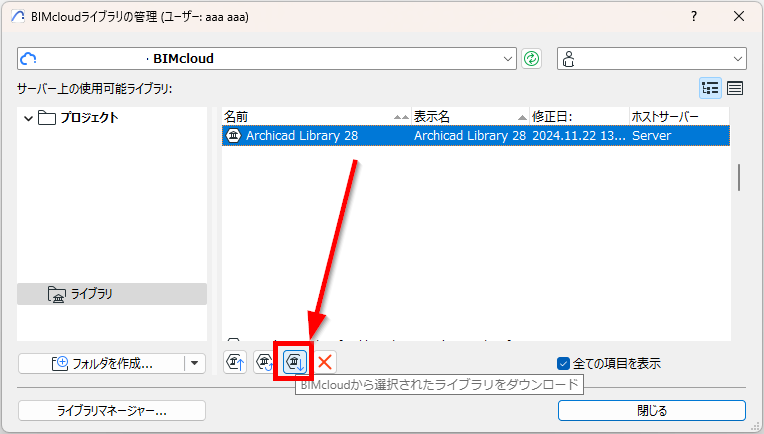Switch to tree view display mode

click(x=710, y=88)
